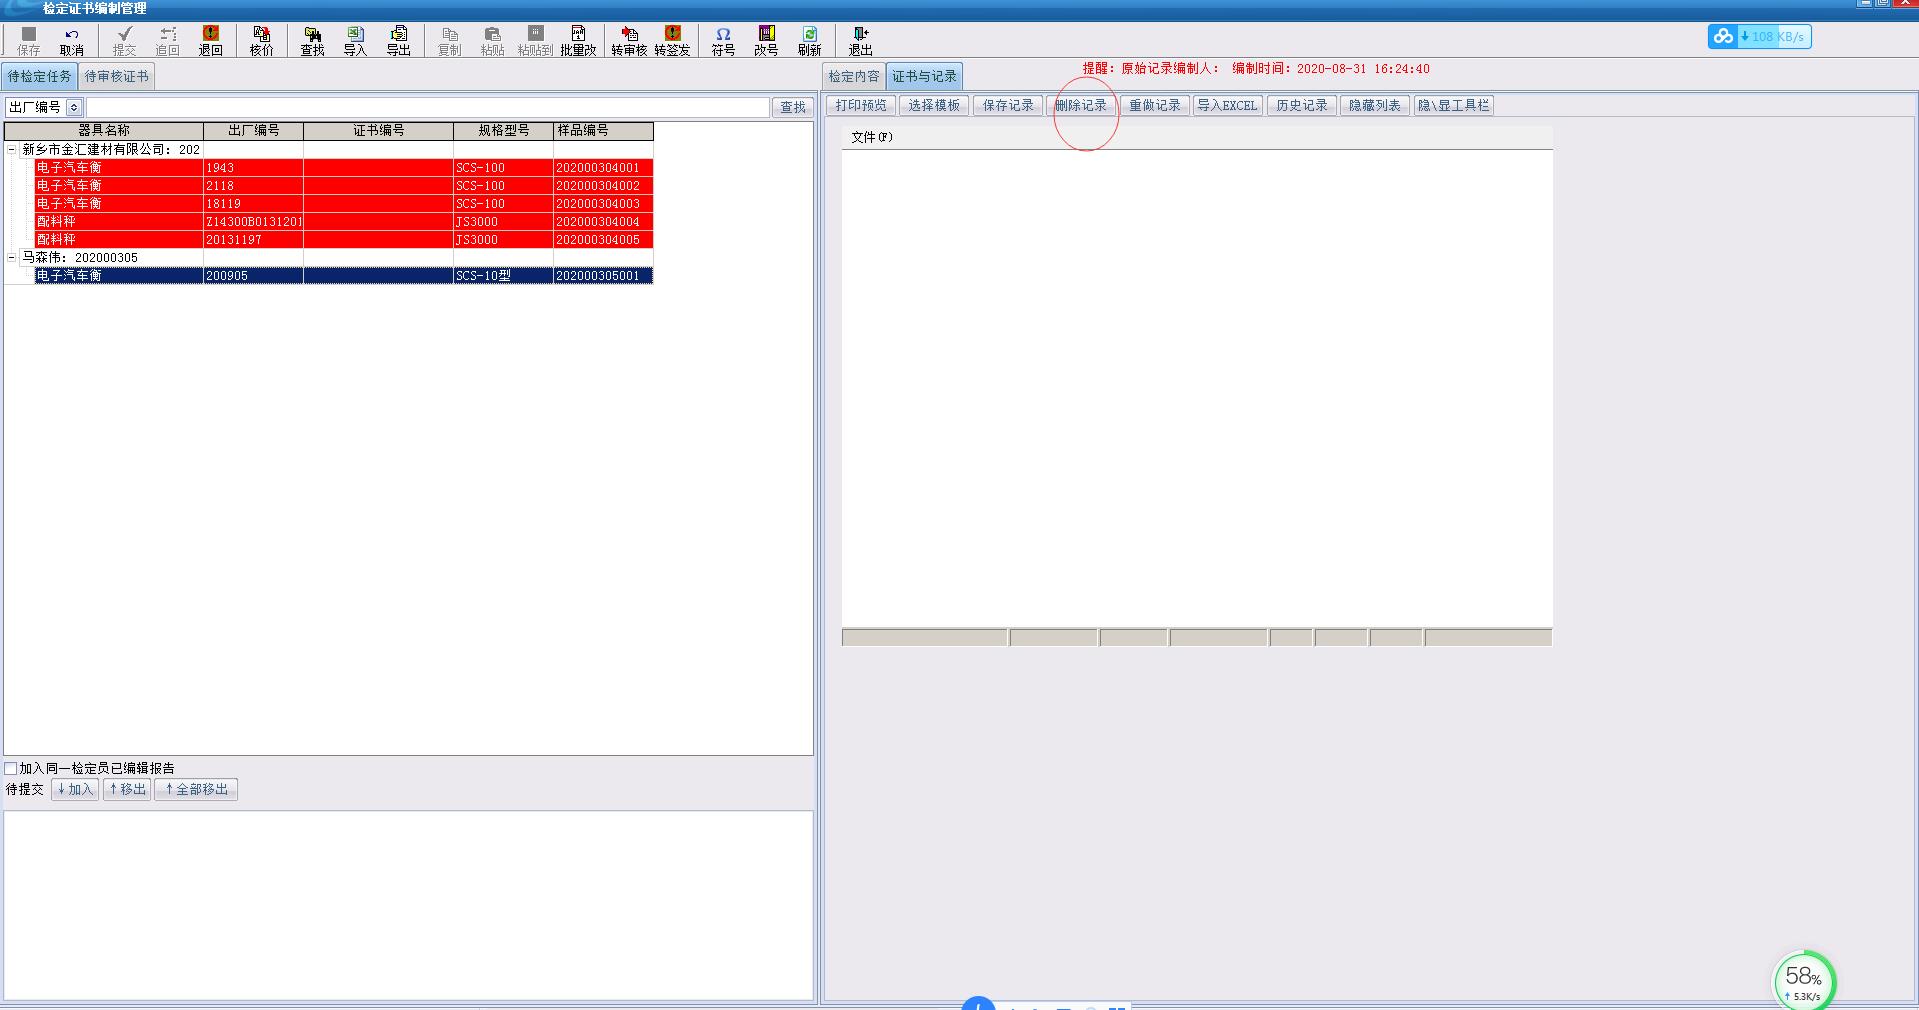Switch to the 检定内容 tab
This screenshot has width=1919, height=1010.
click(x=854, y=76)
